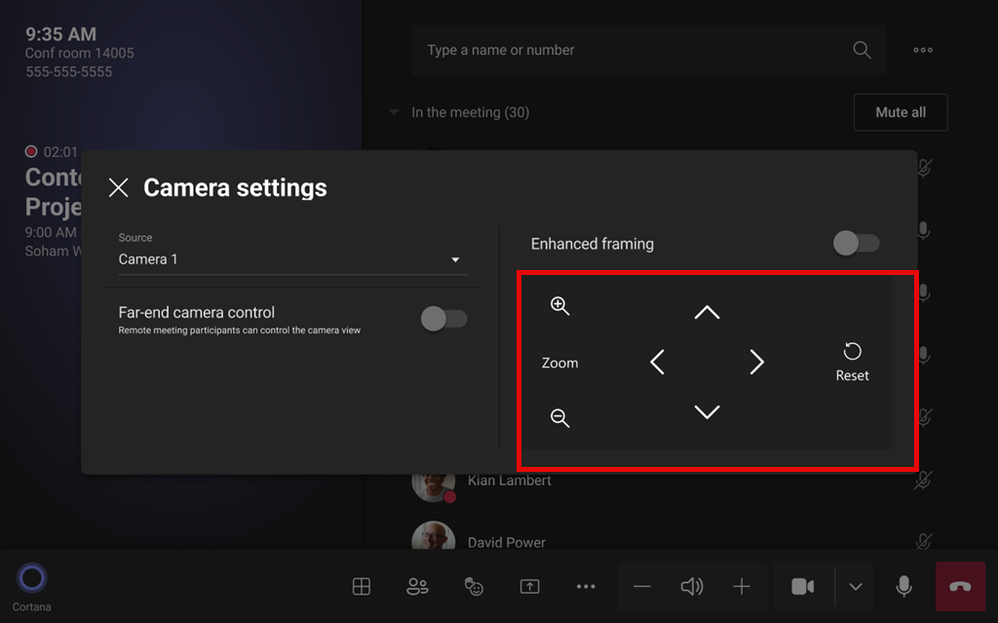
Task: Open the ellipsis menu beside the search field
Action: tap(923, 50)
